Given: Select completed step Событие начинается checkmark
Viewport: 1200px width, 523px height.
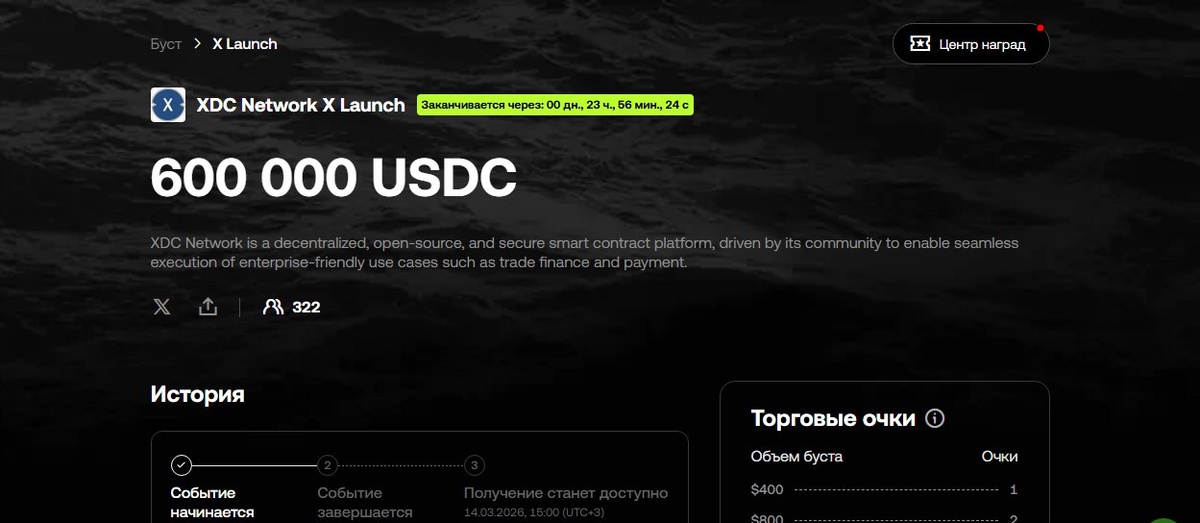Looking at the screenshot, I should point(181,465).
